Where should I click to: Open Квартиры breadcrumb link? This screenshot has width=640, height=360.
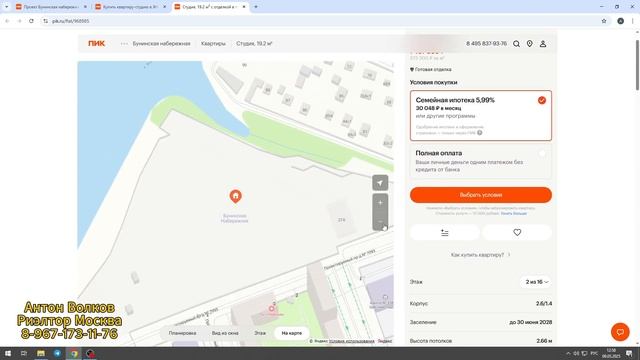click(x=213, y=44)
